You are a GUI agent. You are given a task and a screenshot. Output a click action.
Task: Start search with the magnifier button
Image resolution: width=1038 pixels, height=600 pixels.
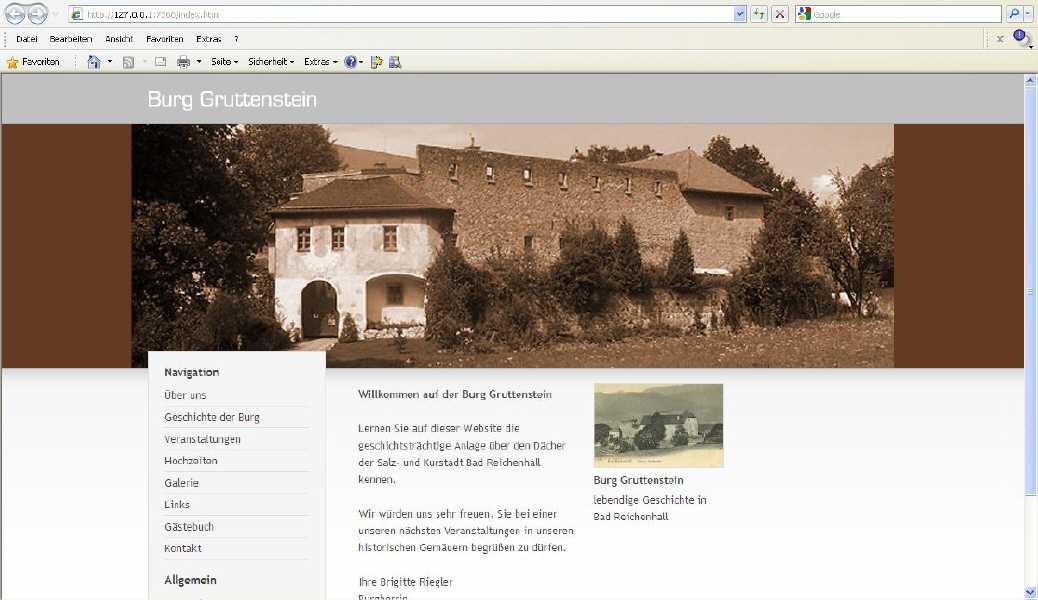pos(1014,14)
